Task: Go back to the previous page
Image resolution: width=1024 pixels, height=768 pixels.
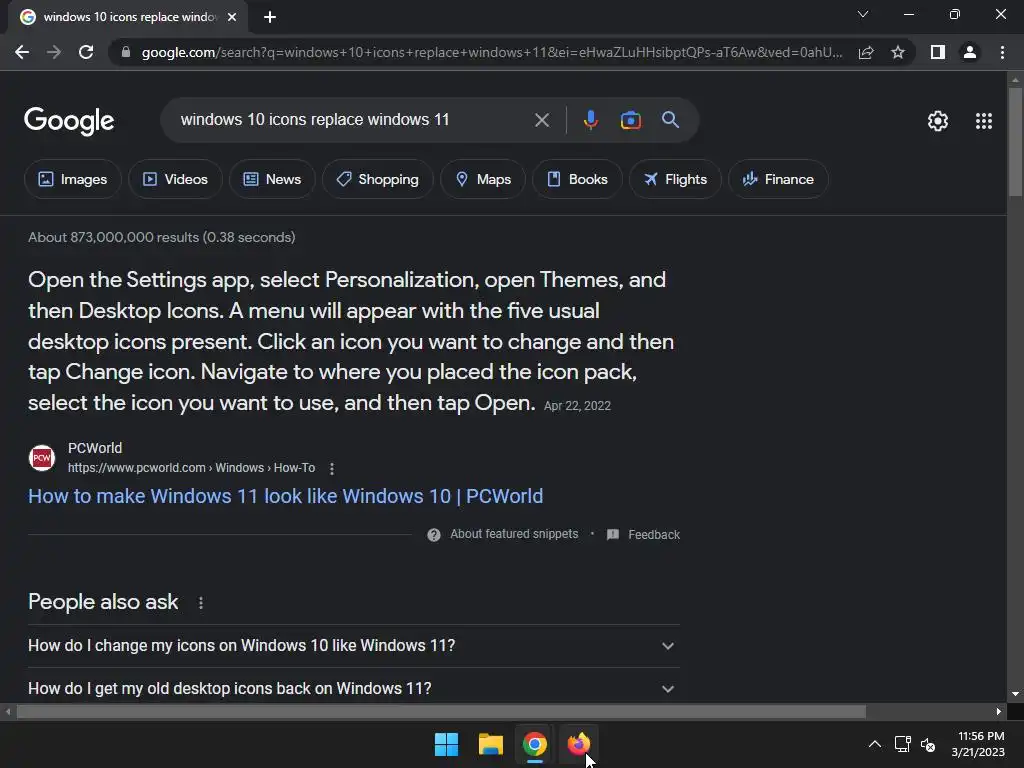Action: click(22, 52)
